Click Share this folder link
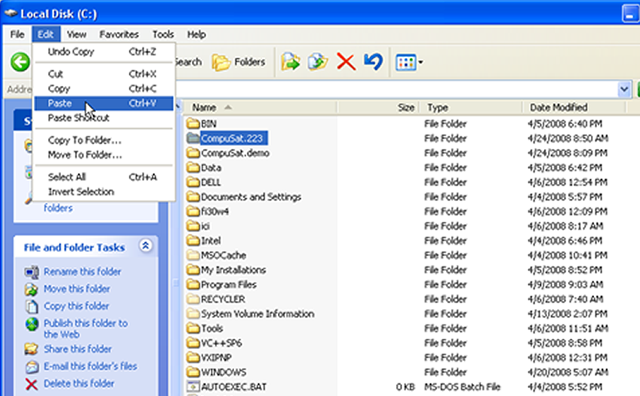Screen dimensions: 640x396 pos(78,349)
